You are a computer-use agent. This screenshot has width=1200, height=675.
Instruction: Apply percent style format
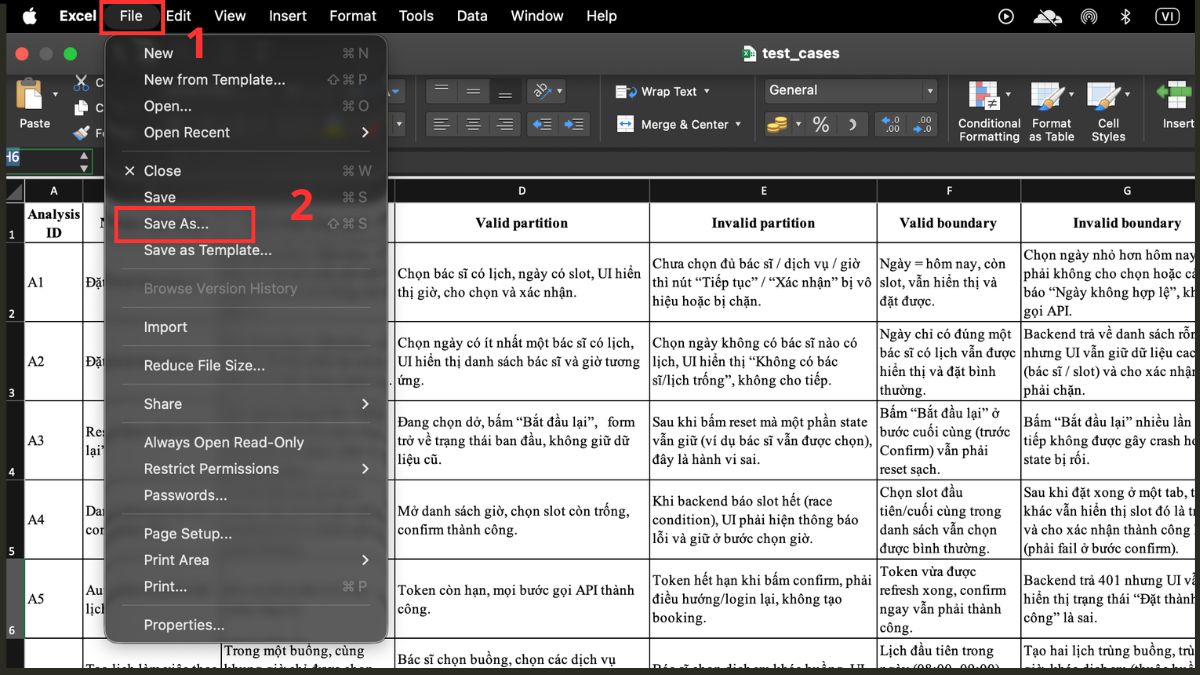click(821, 124)
